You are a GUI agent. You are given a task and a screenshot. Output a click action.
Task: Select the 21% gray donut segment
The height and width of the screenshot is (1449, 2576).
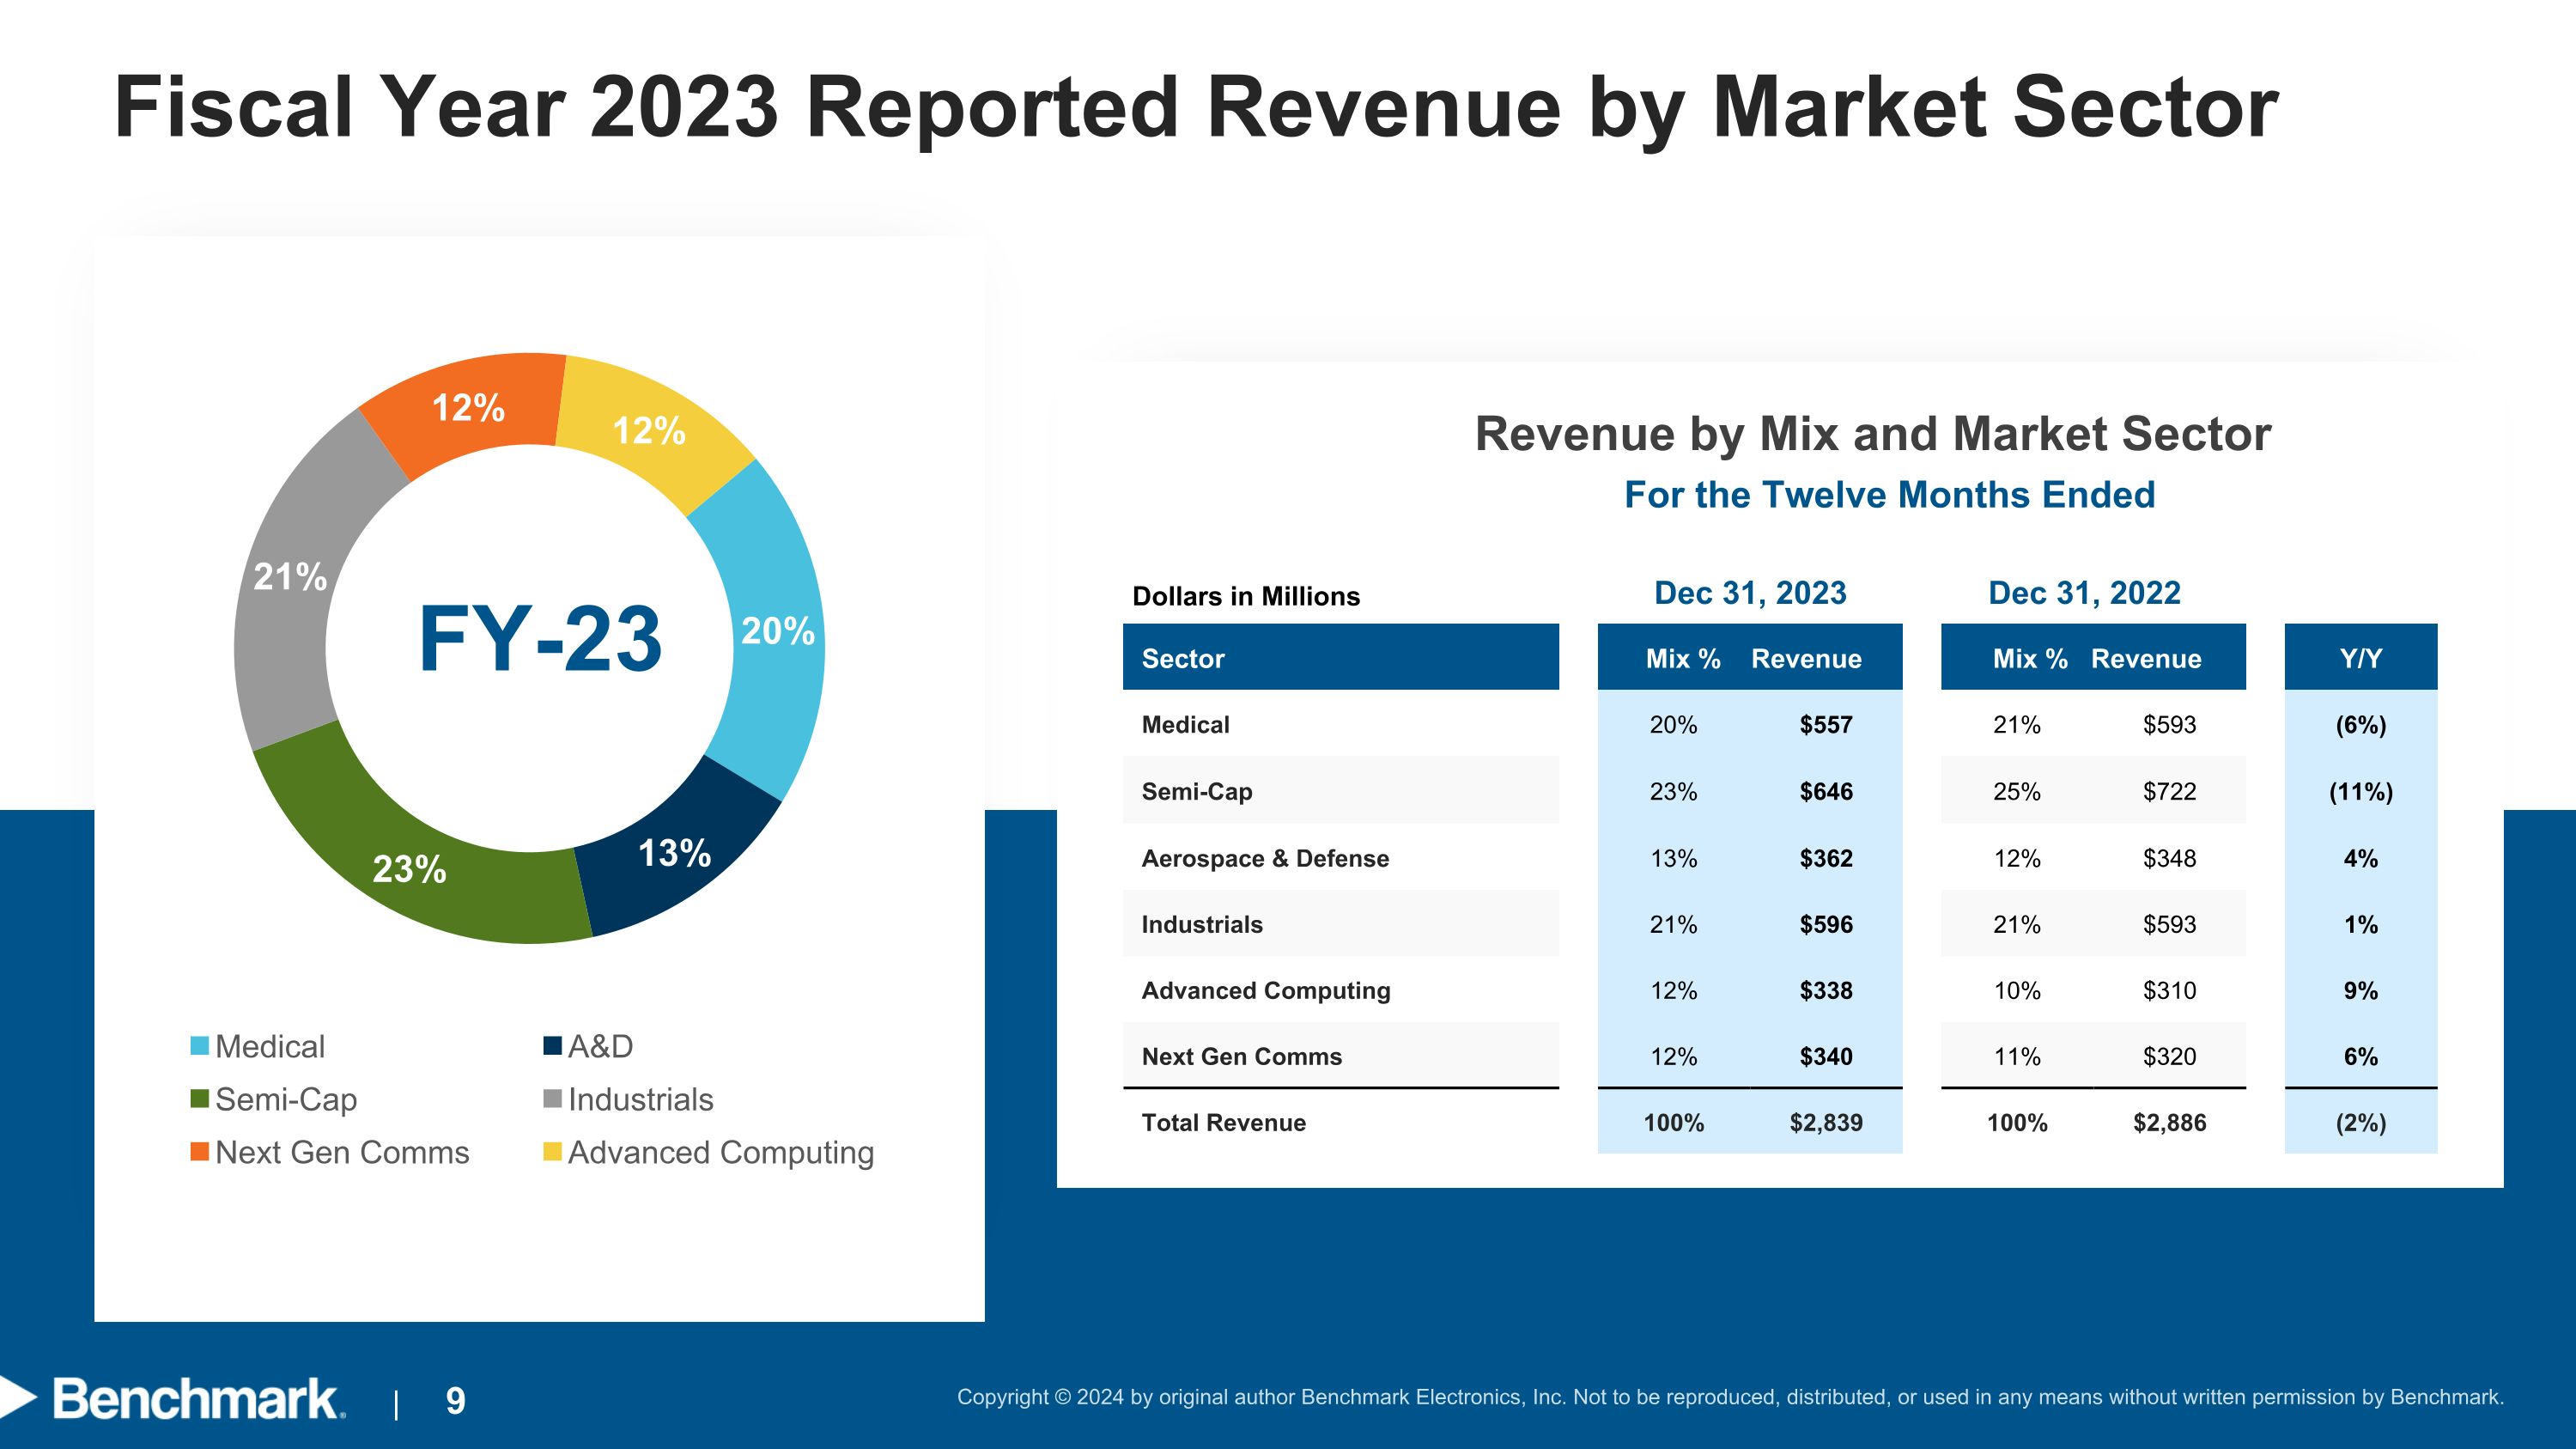(x=290, y=577)
